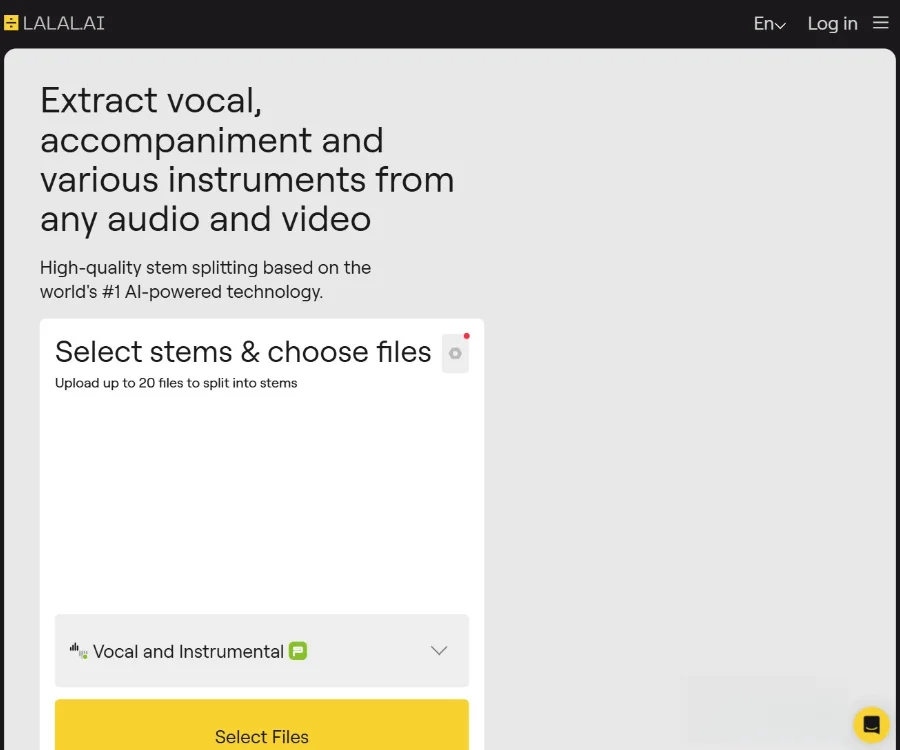Image resolution: width=900 pixels, height=750 pixels.
Task: Click the Upload up to 20 files text
Action: click(176, 382)
